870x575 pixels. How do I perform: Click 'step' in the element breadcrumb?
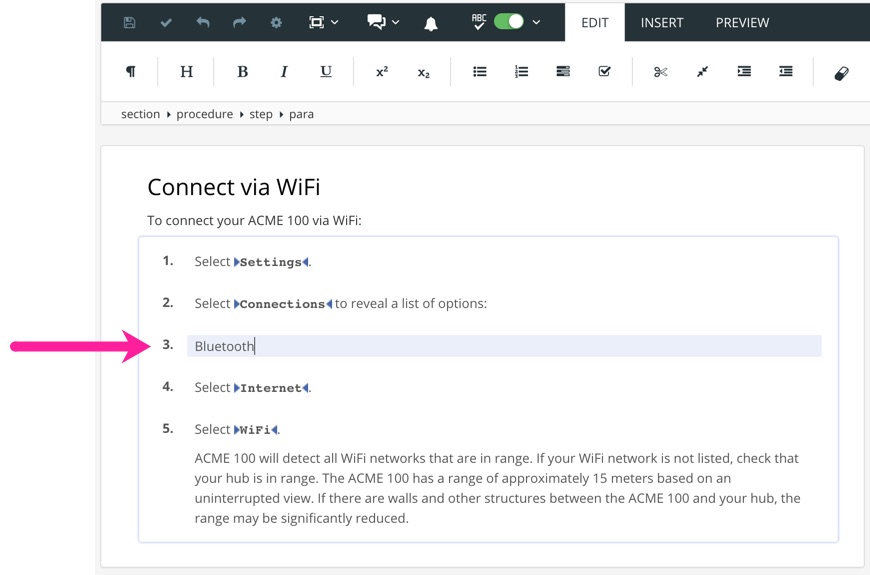(x=261, y=114)
